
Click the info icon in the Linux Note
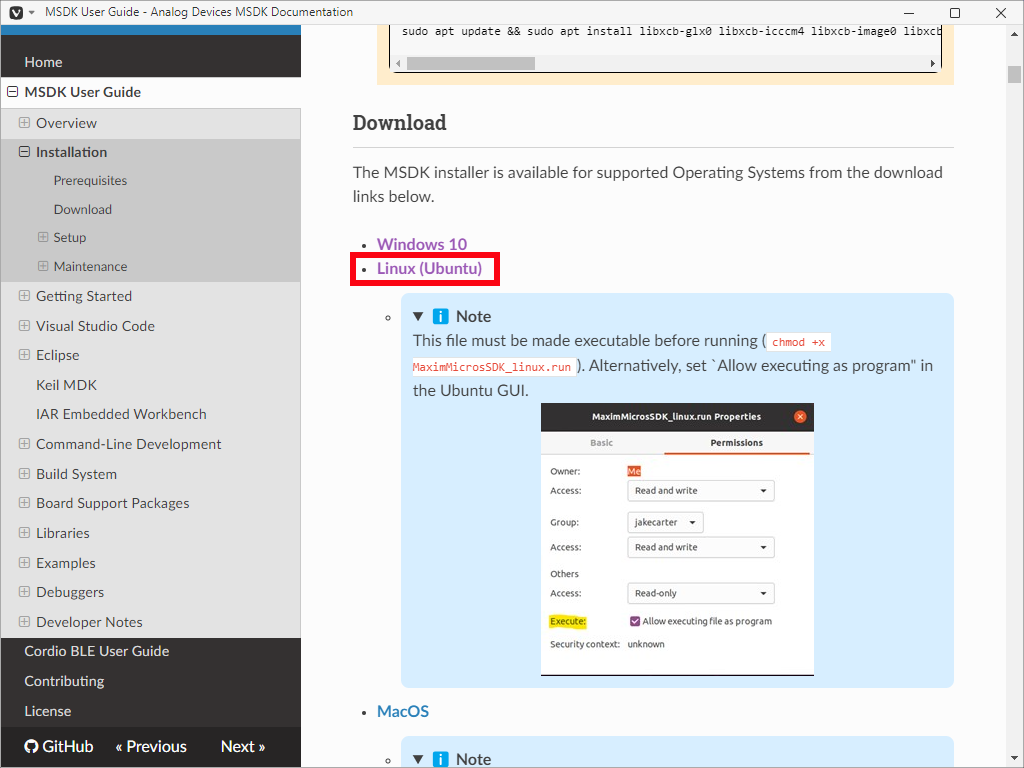(441, 317)
